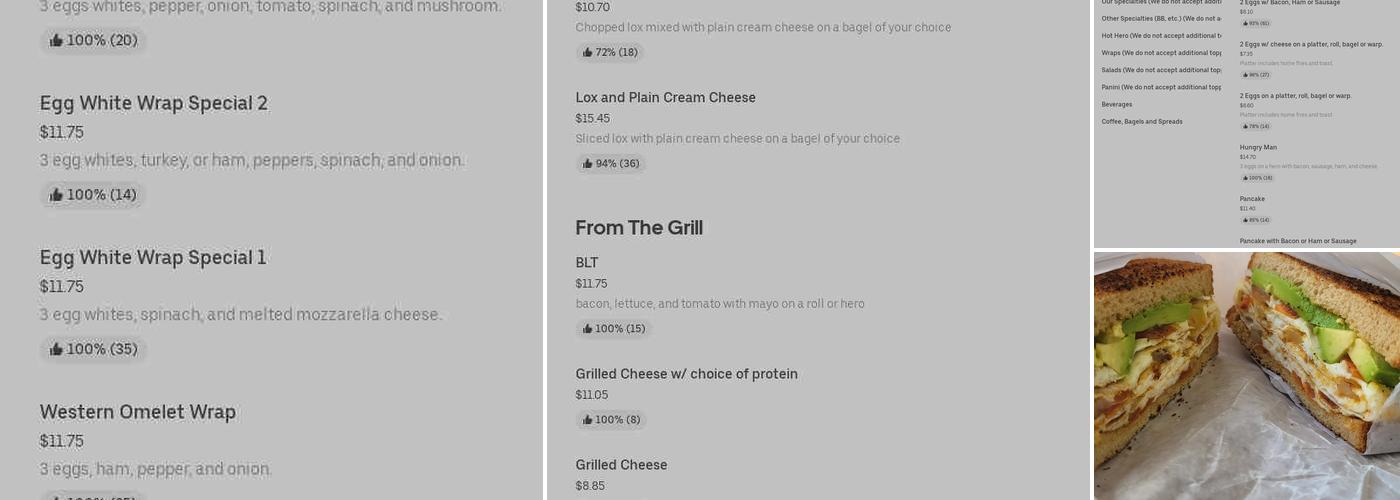Image resolution: width=1400 pixels, height=500 pixels.
Task: Click thumbs-up icon on Egg White Wrap Special 1
Action: [x=56, y=349]
